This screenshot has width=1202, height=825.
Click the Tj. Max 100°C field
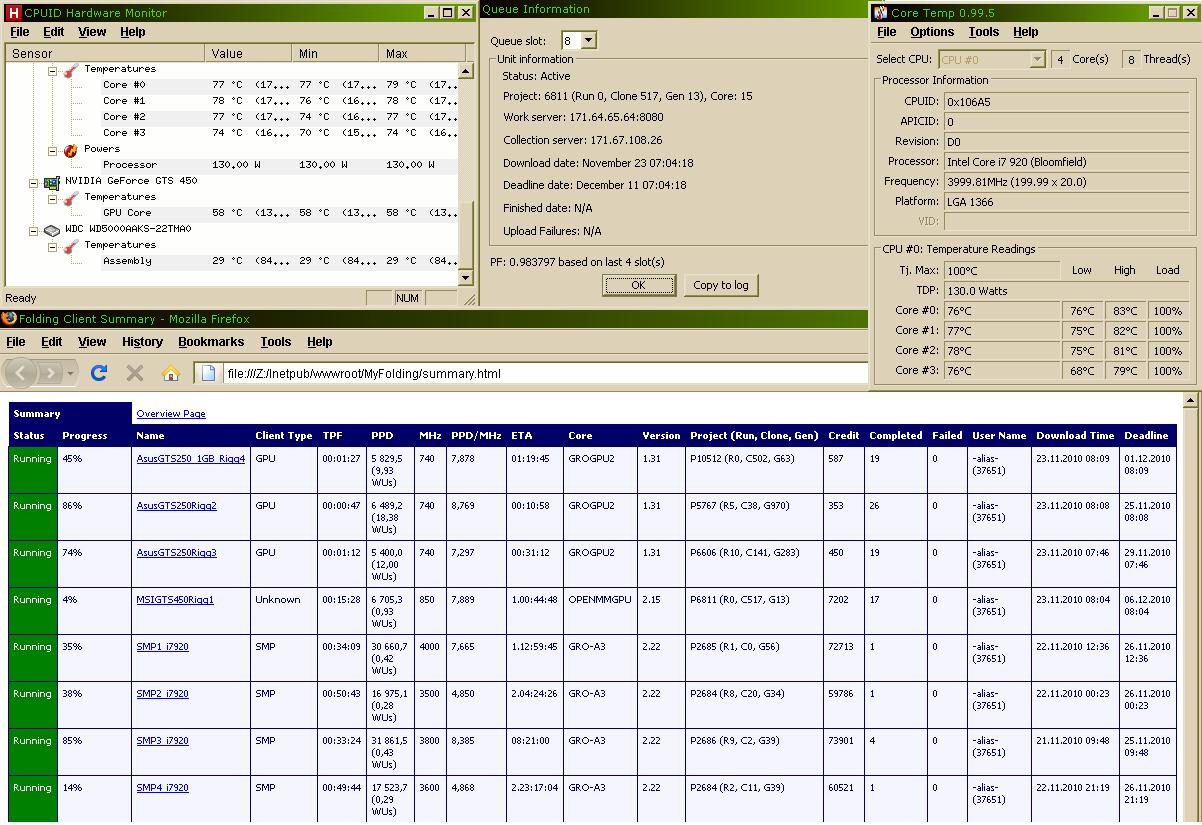point(1001,271)
